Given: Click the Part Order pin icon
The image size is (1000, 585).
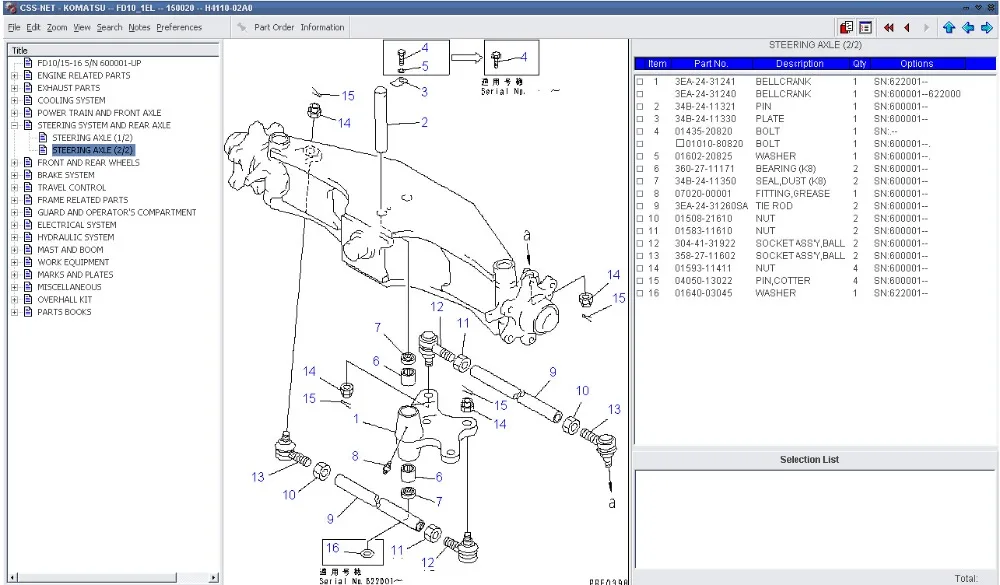Looking at the screenshot, I should pos(242,27).
